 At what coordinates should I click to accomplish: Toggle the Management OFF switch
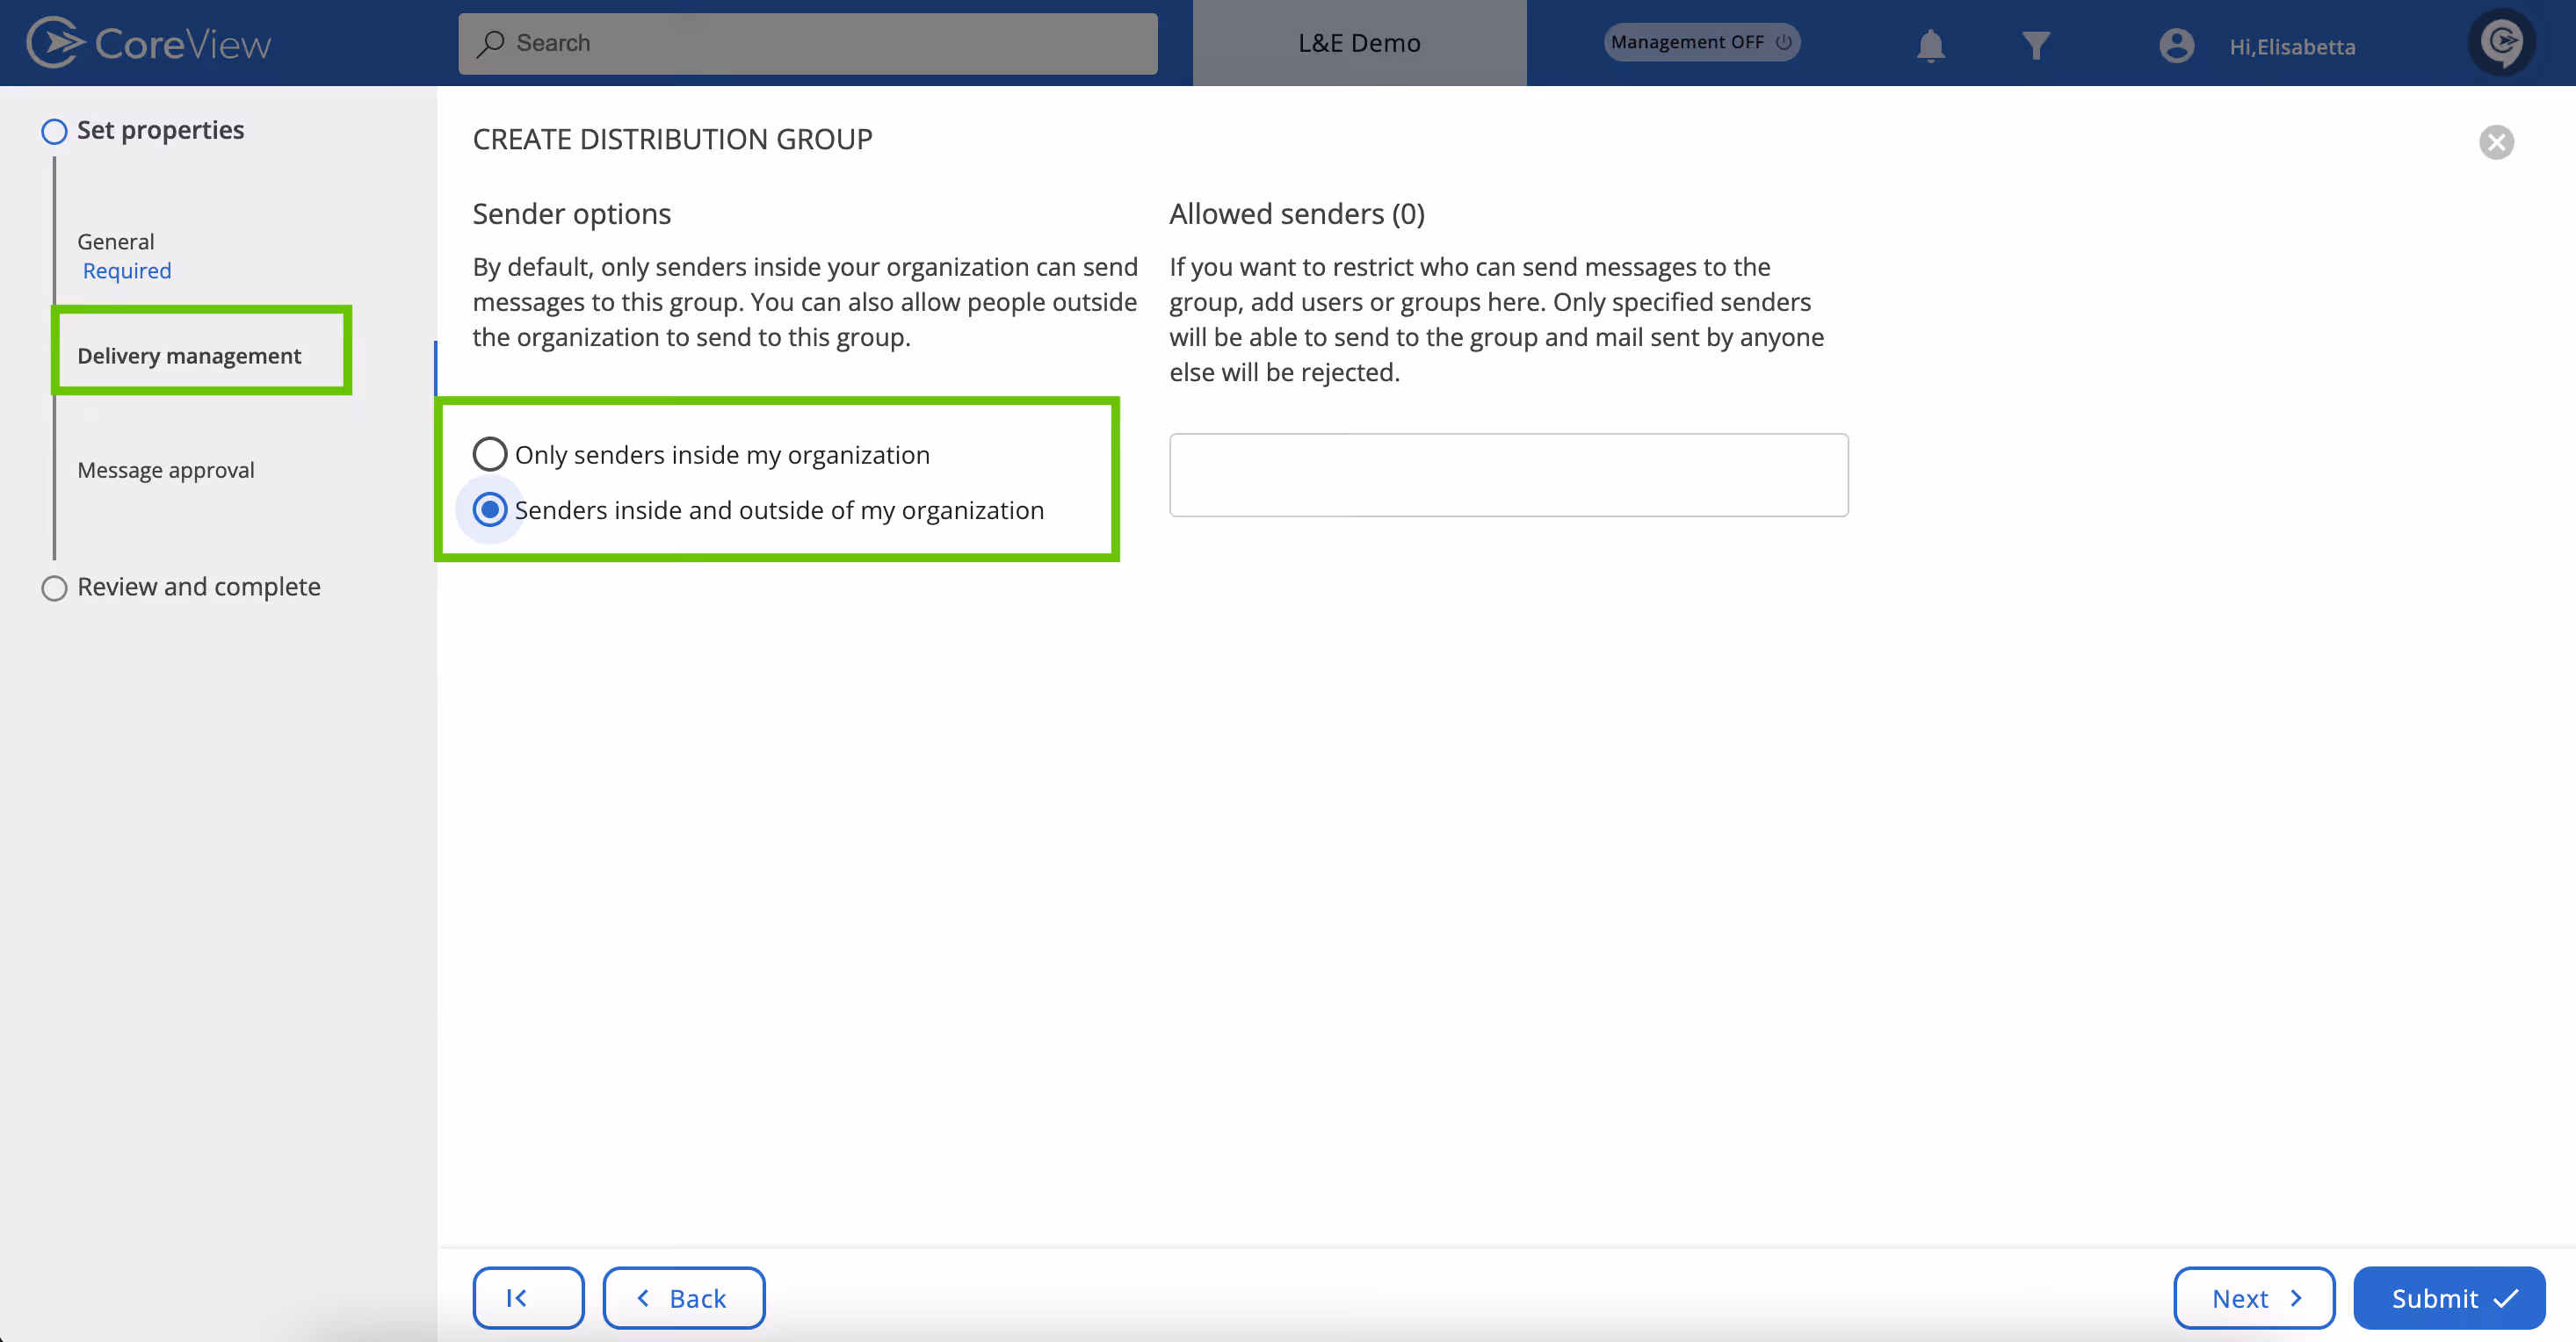coord(1701,42)
